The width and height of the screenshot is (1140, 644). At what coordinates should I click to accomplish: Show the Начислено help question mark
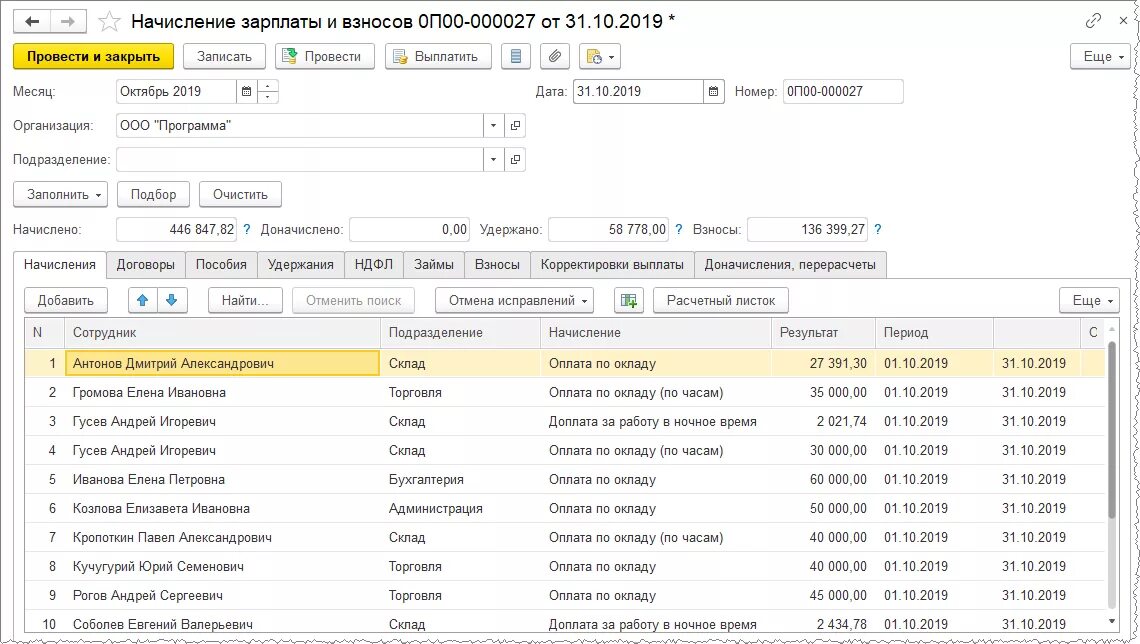tap(246, 230)
